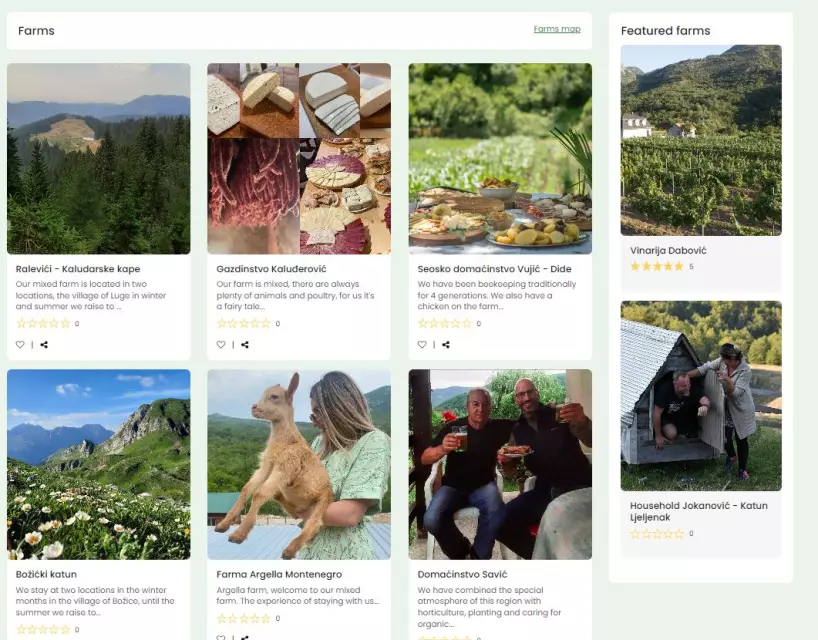
Task: Click heart icon for Gazdinstvo Kaluderović
Action: 221,345
